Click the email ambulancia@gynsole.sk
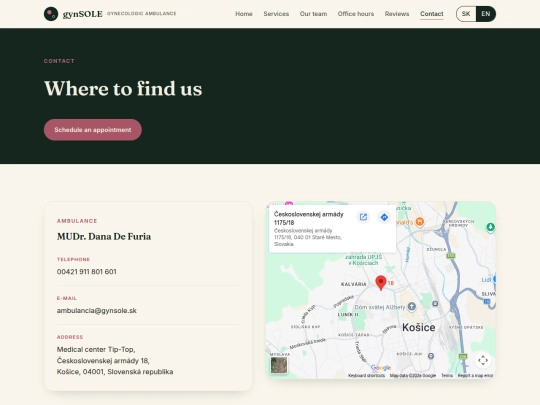The image size is (540, 405). click(x=97, y=311)
